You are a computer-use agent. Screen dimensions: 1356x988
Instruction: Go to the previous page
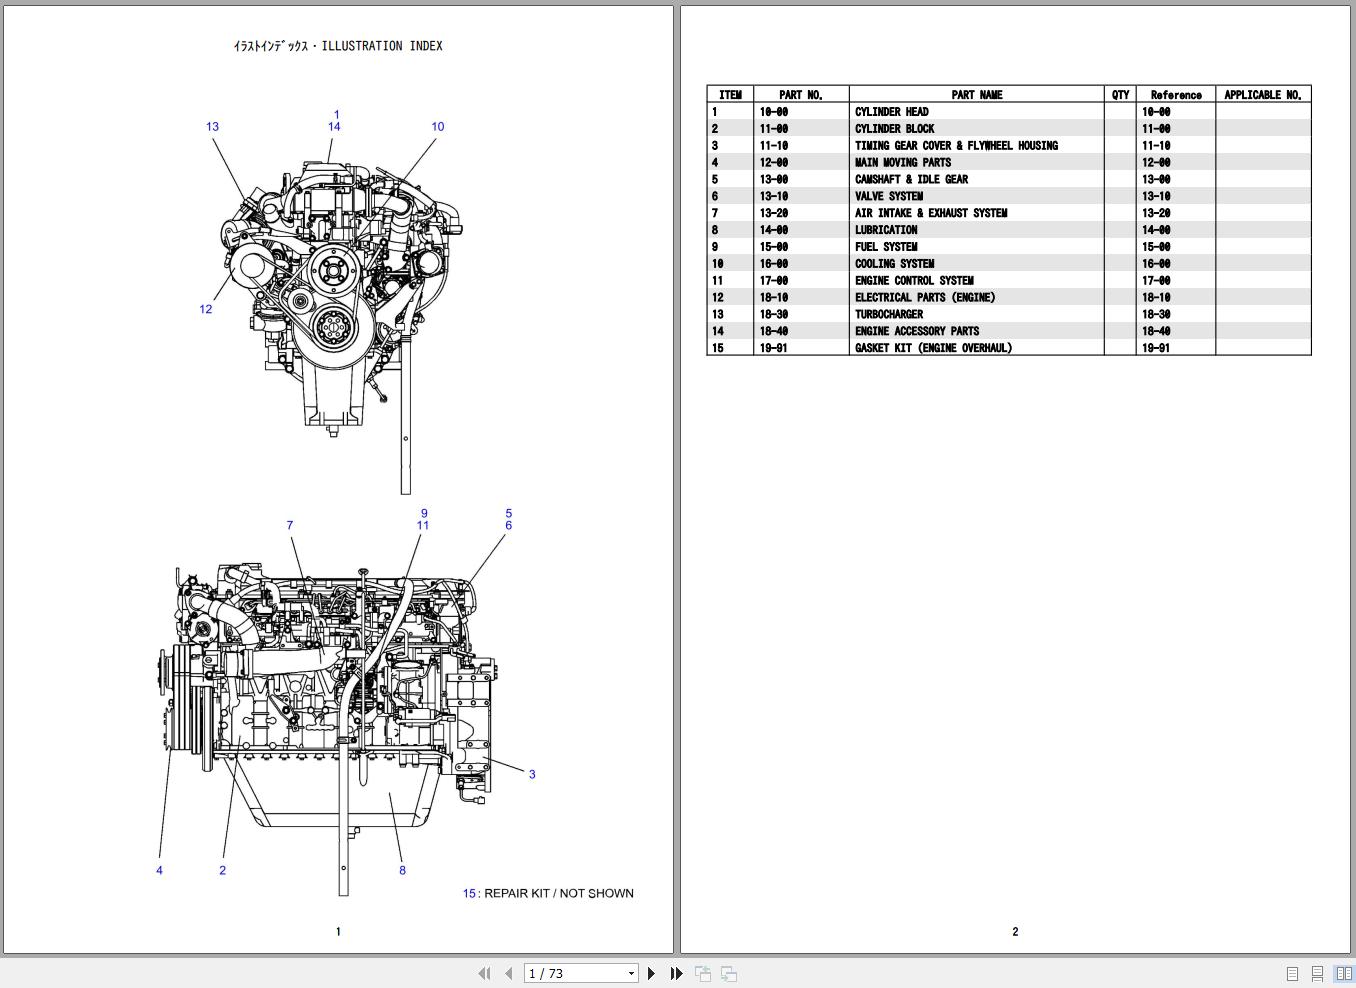click(508, 973)
